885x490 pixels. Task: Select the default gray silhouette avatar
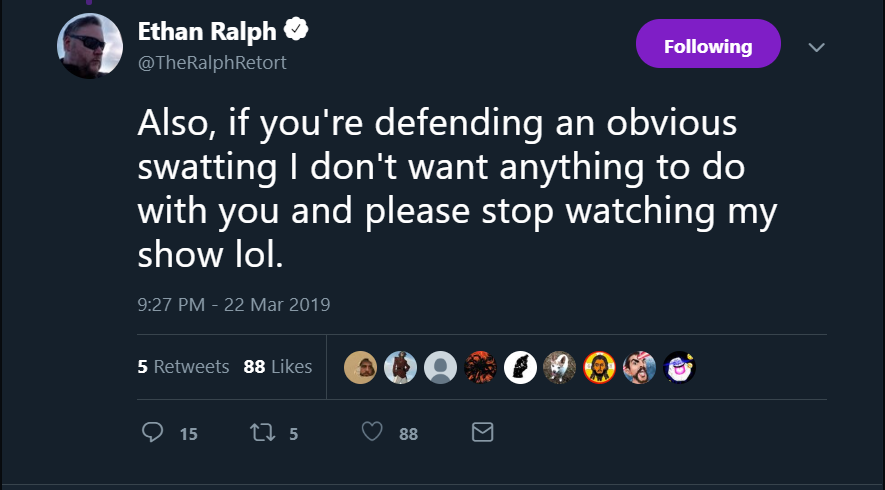[x=440, y=368]
